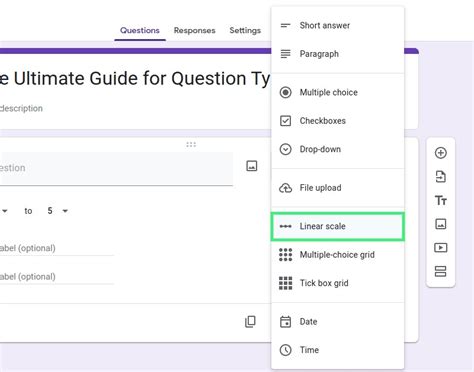Screen dimensions: 474x372
Task: Choose Linear scale option
Action: (x=338, y=226)
